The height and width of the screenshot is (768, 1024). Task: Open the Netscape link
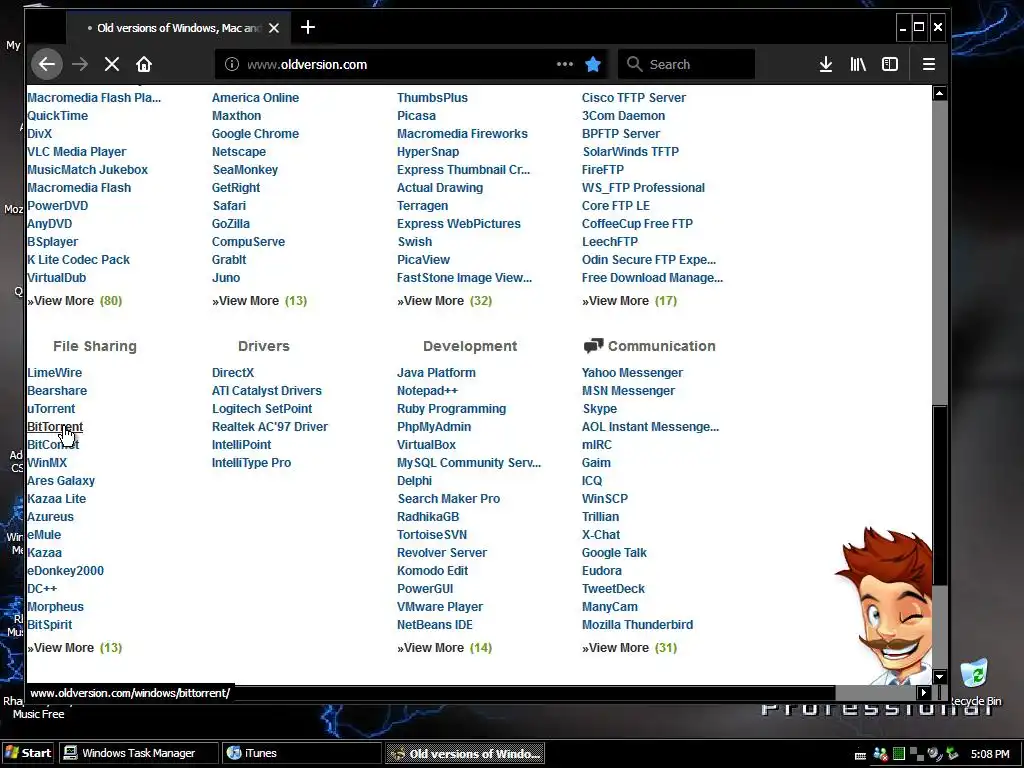click(239, 152)
